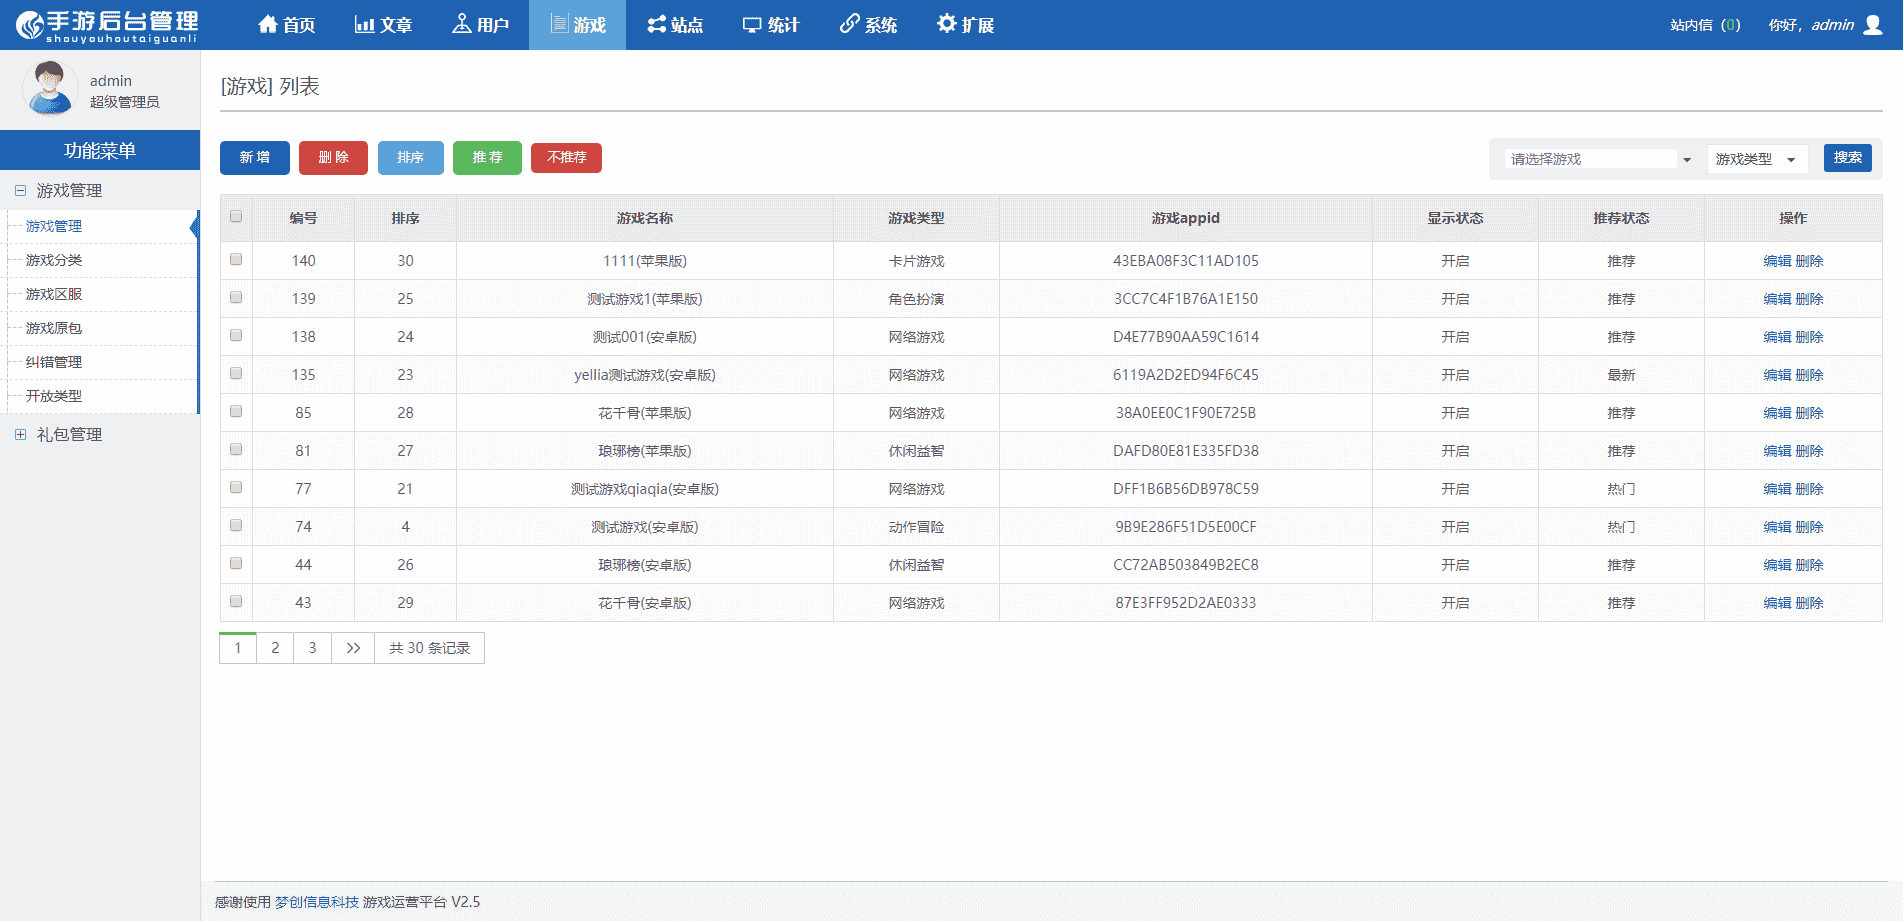Click the home icon in top navigation
Viewport: 1903px width, 921px height.
coord(267,25)
